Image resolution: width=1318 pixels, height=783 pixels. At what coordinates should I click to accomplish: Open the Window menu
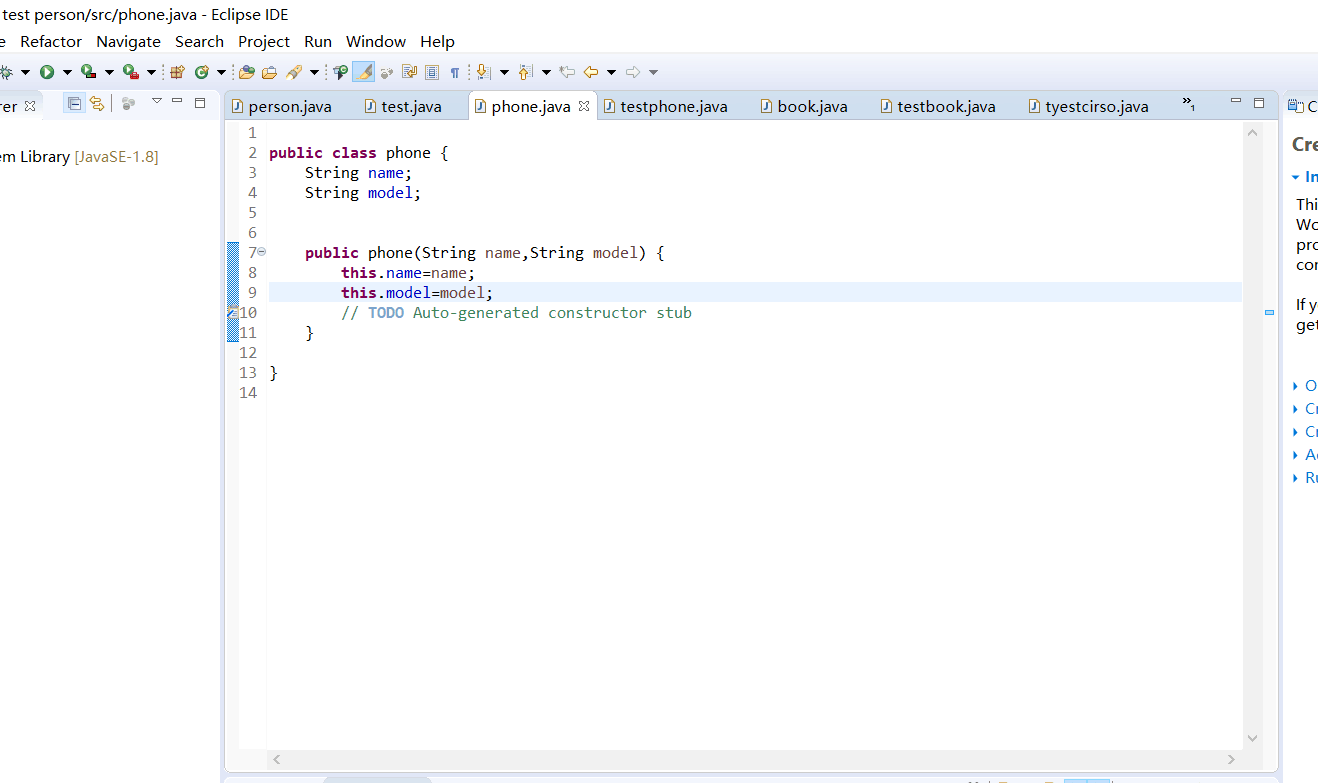(x=375, y=41)
